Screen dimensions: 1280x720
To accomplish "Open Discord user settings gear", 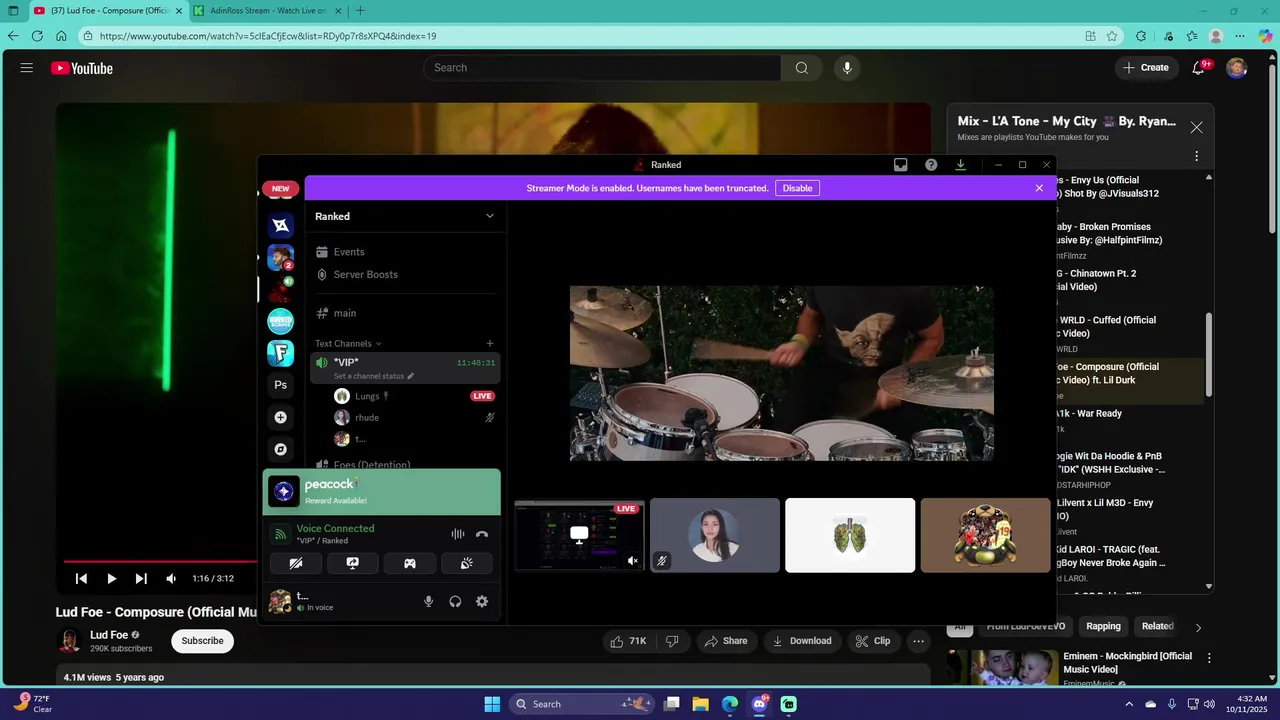I will click(482, 601).
